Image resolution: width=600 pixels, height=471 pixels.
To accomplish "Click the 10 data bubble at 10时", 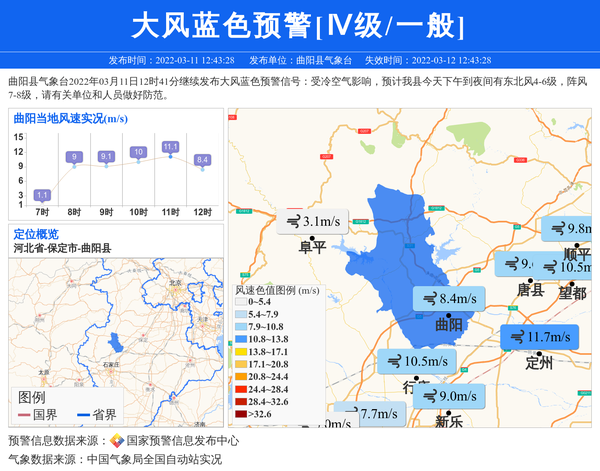I will pyautogui.click(x=138, y=152).
